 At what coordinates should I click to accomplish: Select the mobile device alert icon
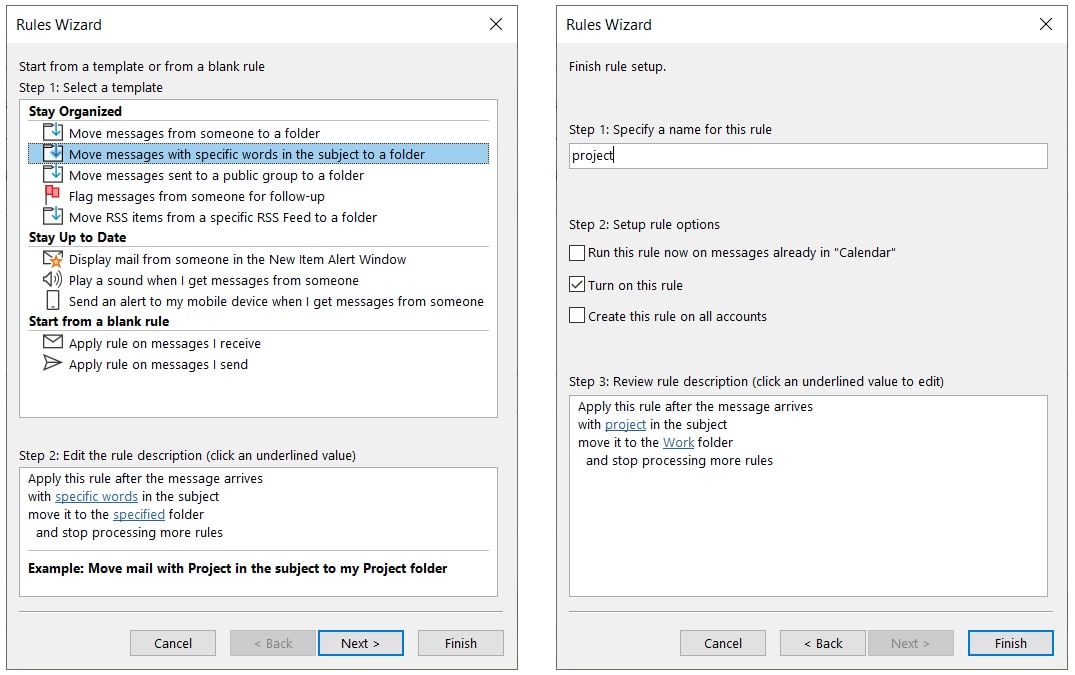[57, 300]
